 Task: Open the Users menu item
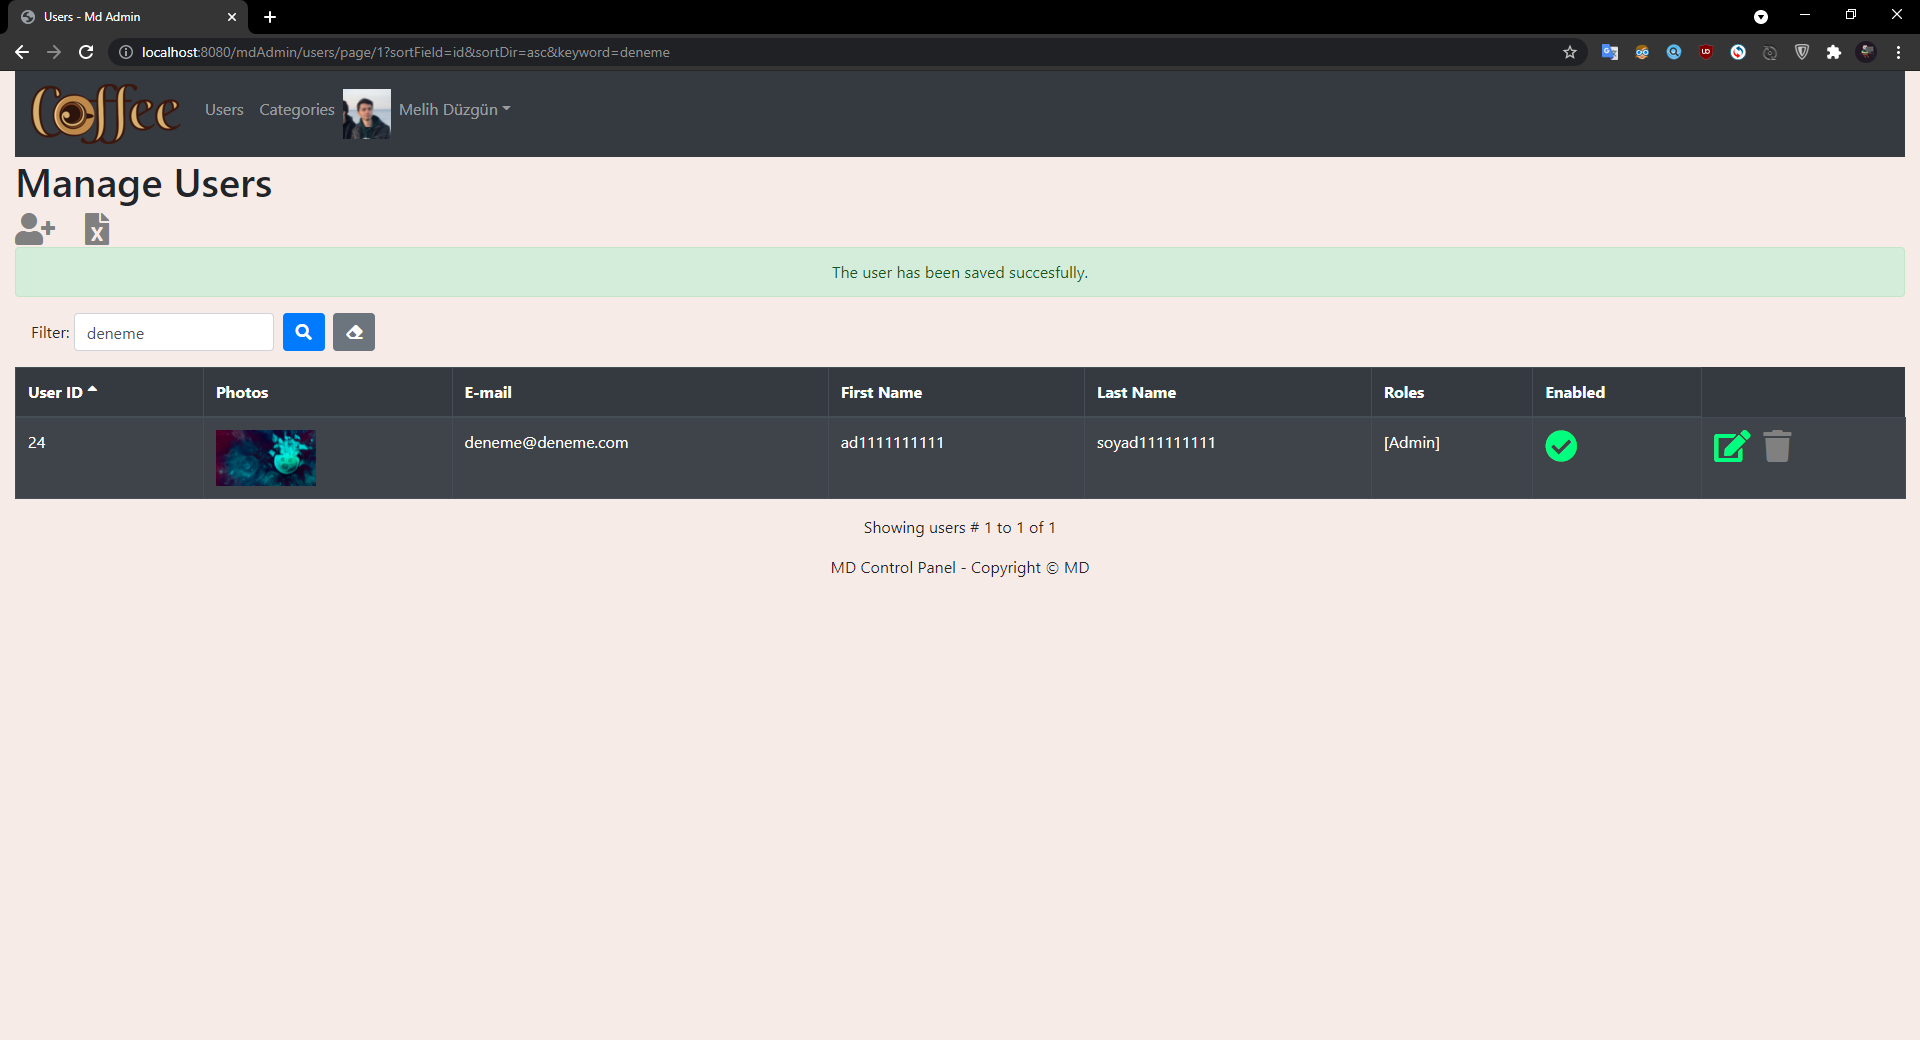(224, 110)
